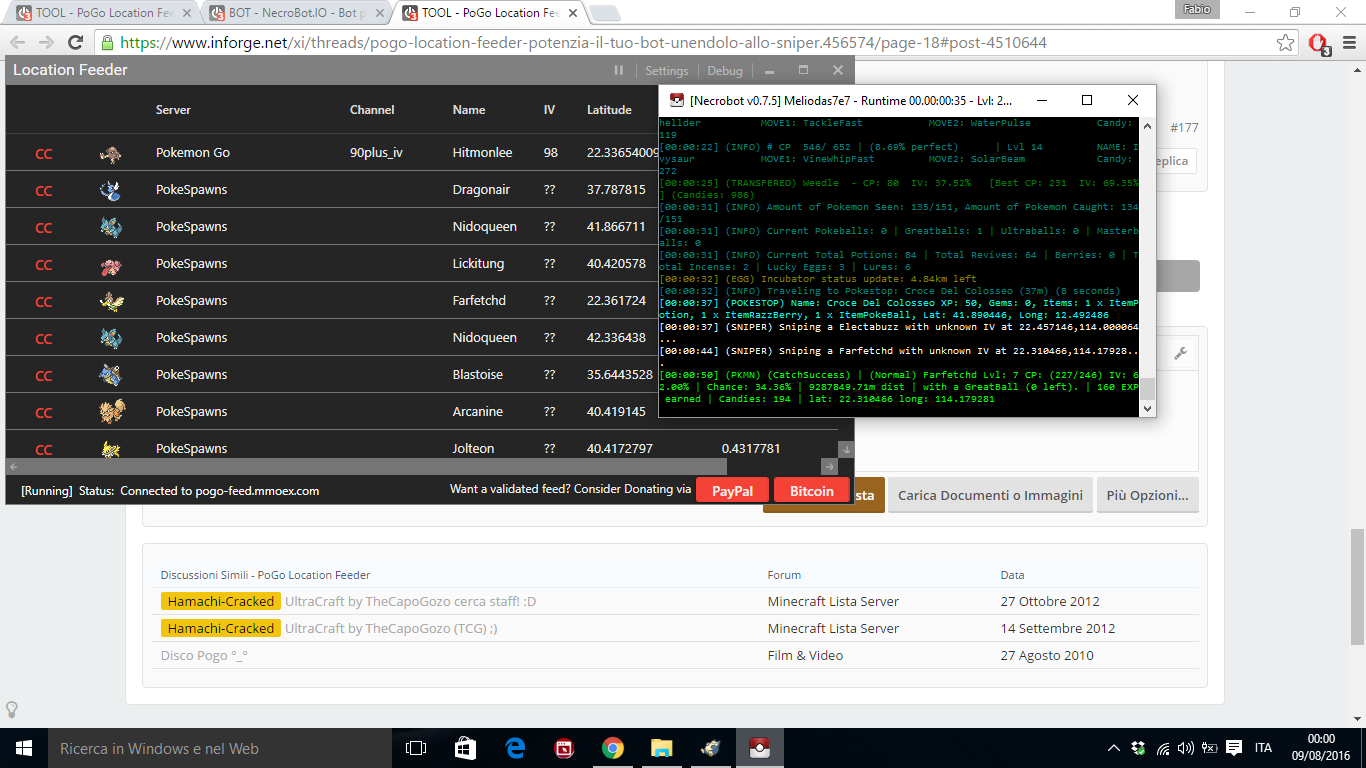Sort the feed by the Latitude column header

(x=609, y=110)
